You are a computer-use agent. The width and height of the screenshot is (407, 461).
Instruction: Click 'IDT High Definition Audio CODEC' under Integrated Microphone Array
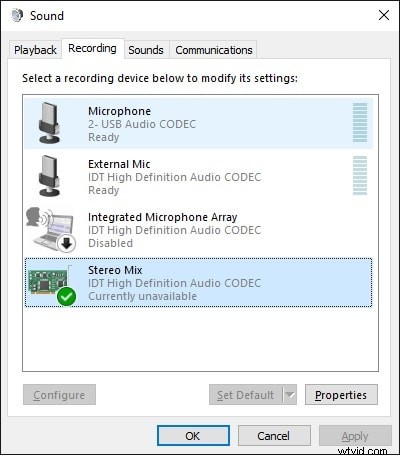click(174, 230)
